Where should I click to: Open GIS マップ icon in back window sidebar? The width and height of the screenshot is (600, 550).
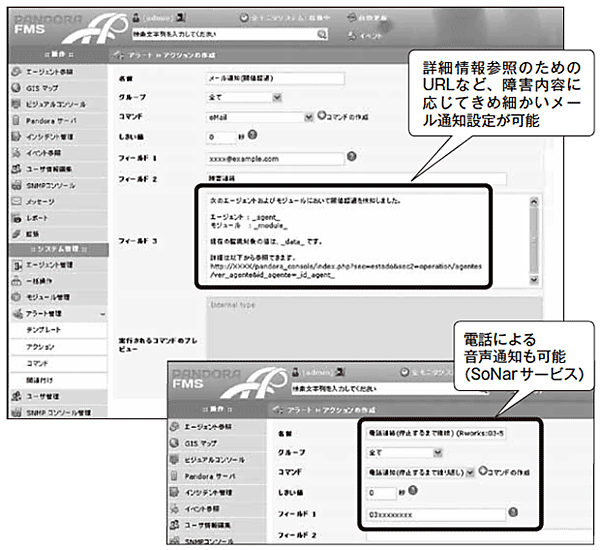[16, 88]
